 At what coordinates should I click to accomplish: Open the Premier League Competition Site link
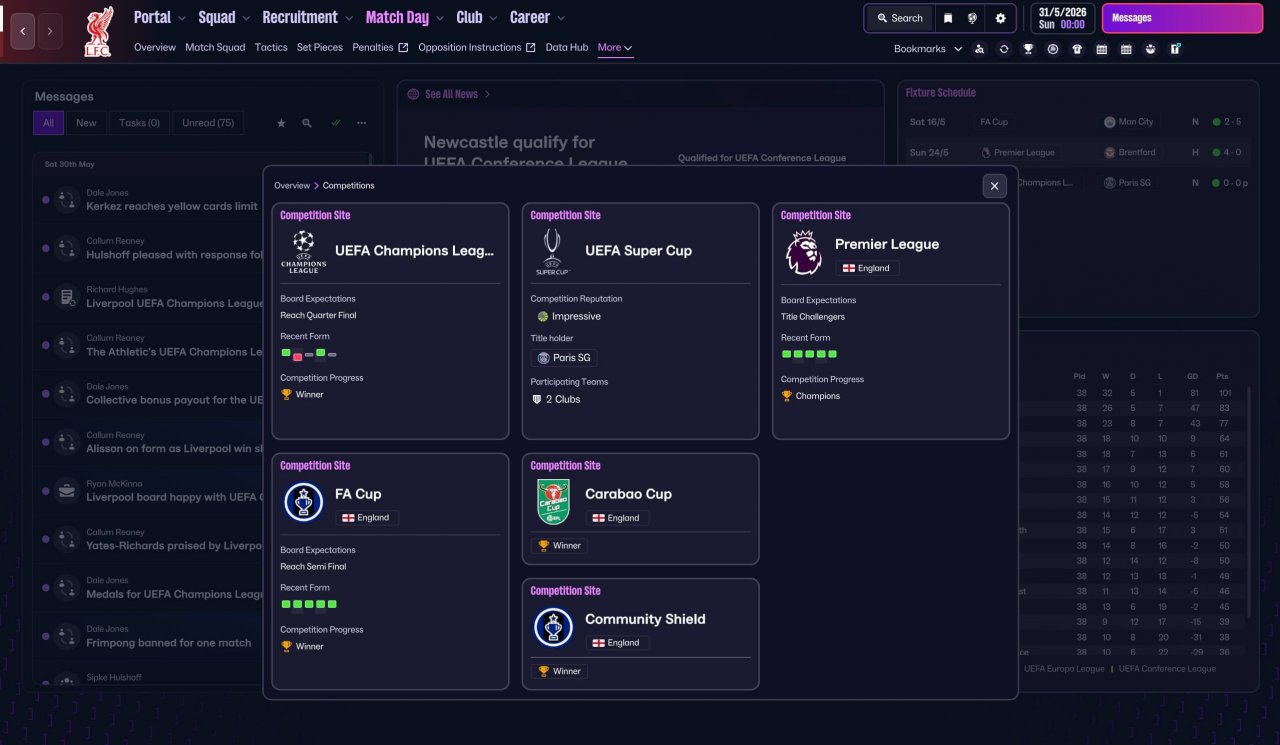tap(815, 215)
